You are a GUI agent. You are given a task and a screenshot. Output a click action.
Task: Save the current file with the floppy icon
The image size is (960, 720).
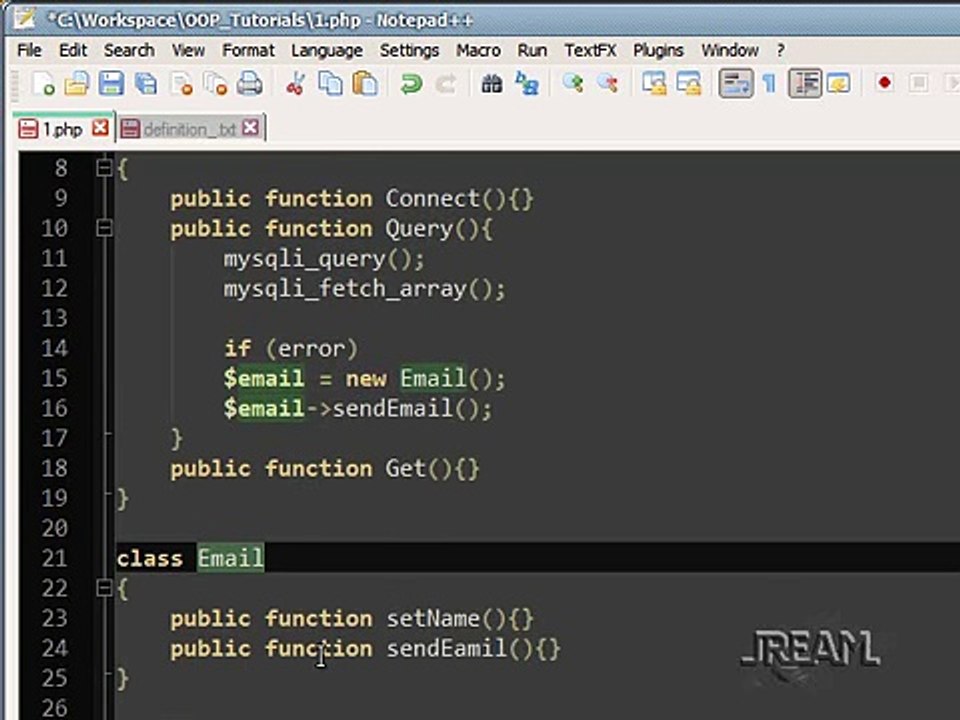(111, 83)
